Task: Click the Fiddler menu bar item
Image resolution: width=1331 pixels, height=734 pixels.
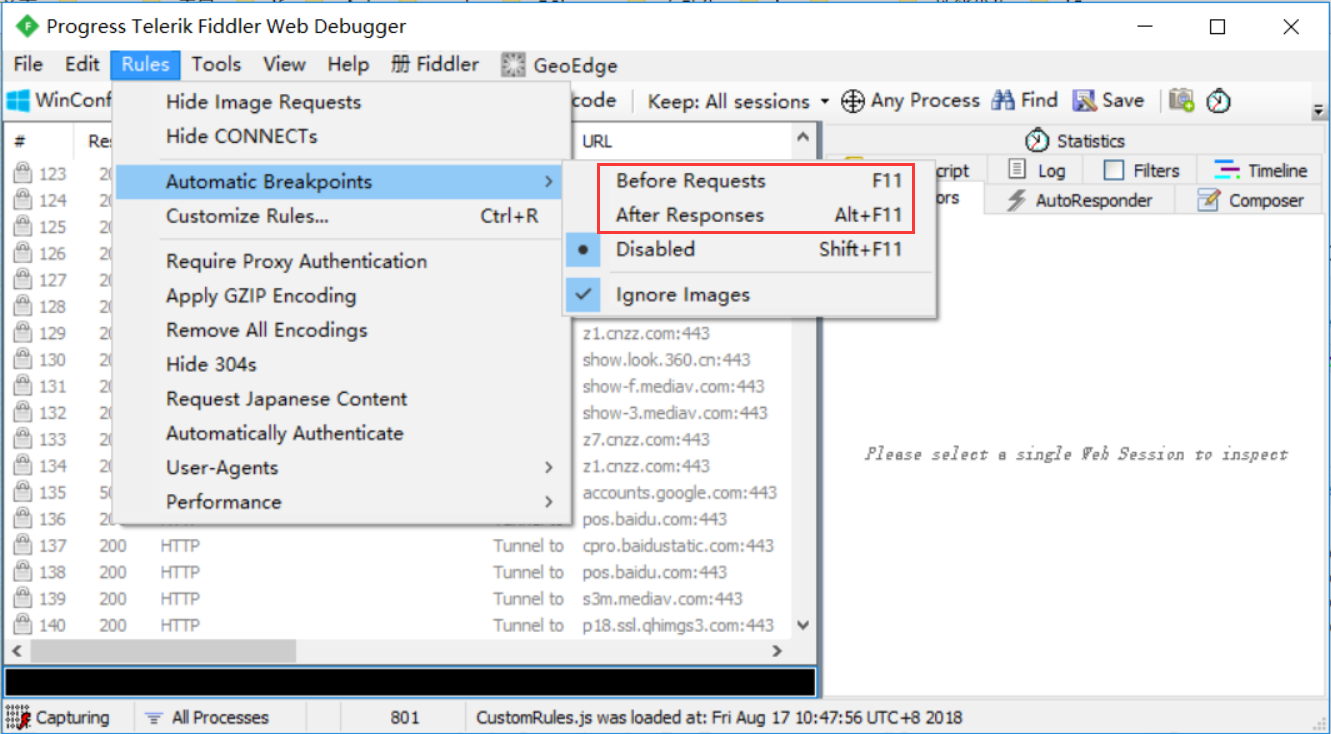Action: tap(435, 65)
